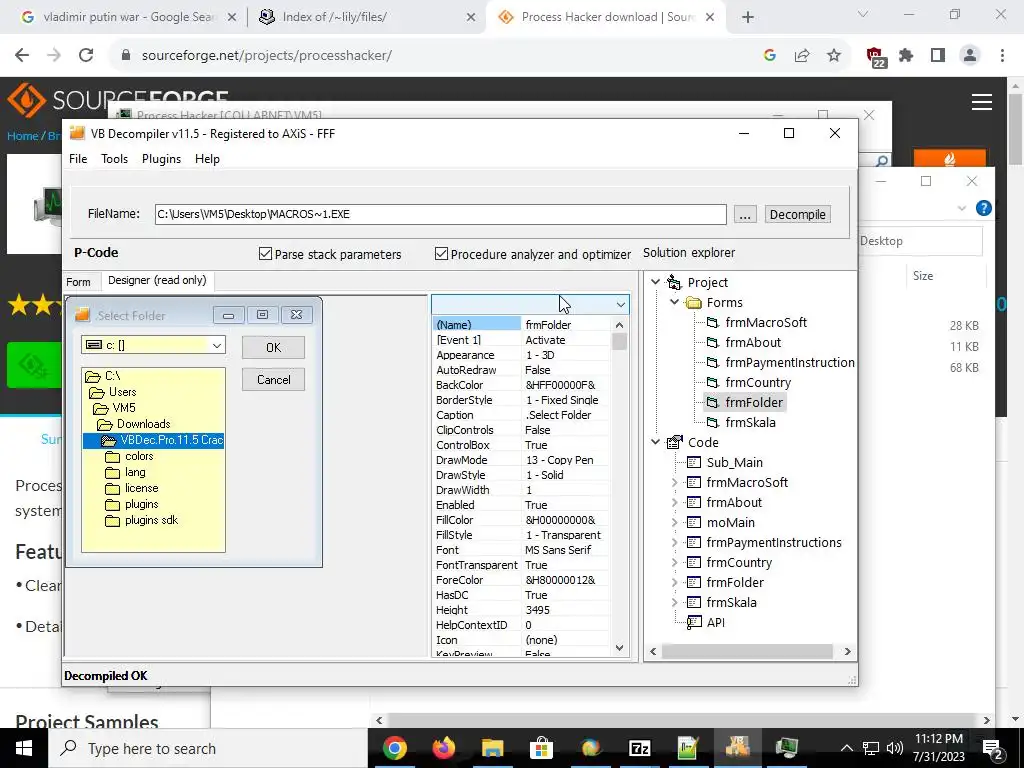Open the Tools menu

[x=114, y=159]
